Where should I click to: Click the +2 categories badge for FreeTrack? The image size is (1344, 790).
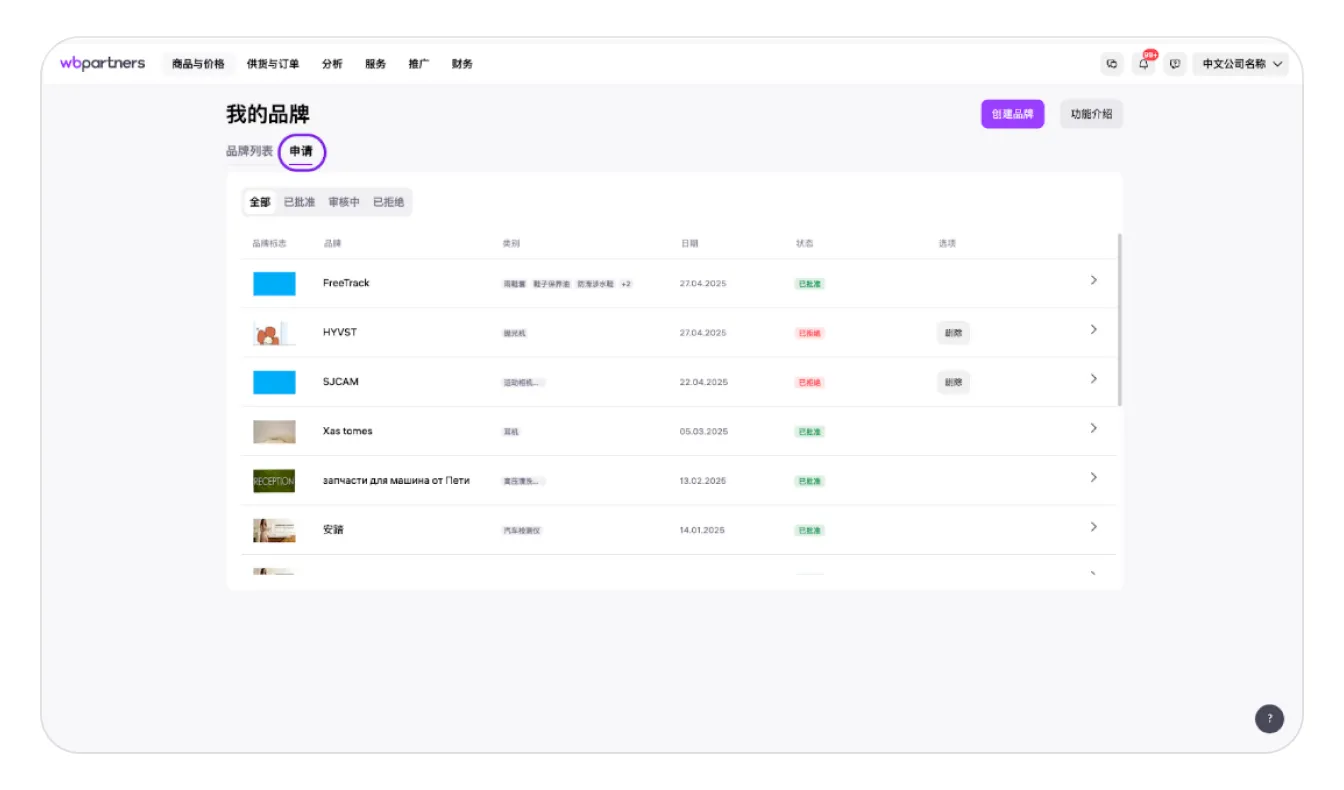click(626, 284)
